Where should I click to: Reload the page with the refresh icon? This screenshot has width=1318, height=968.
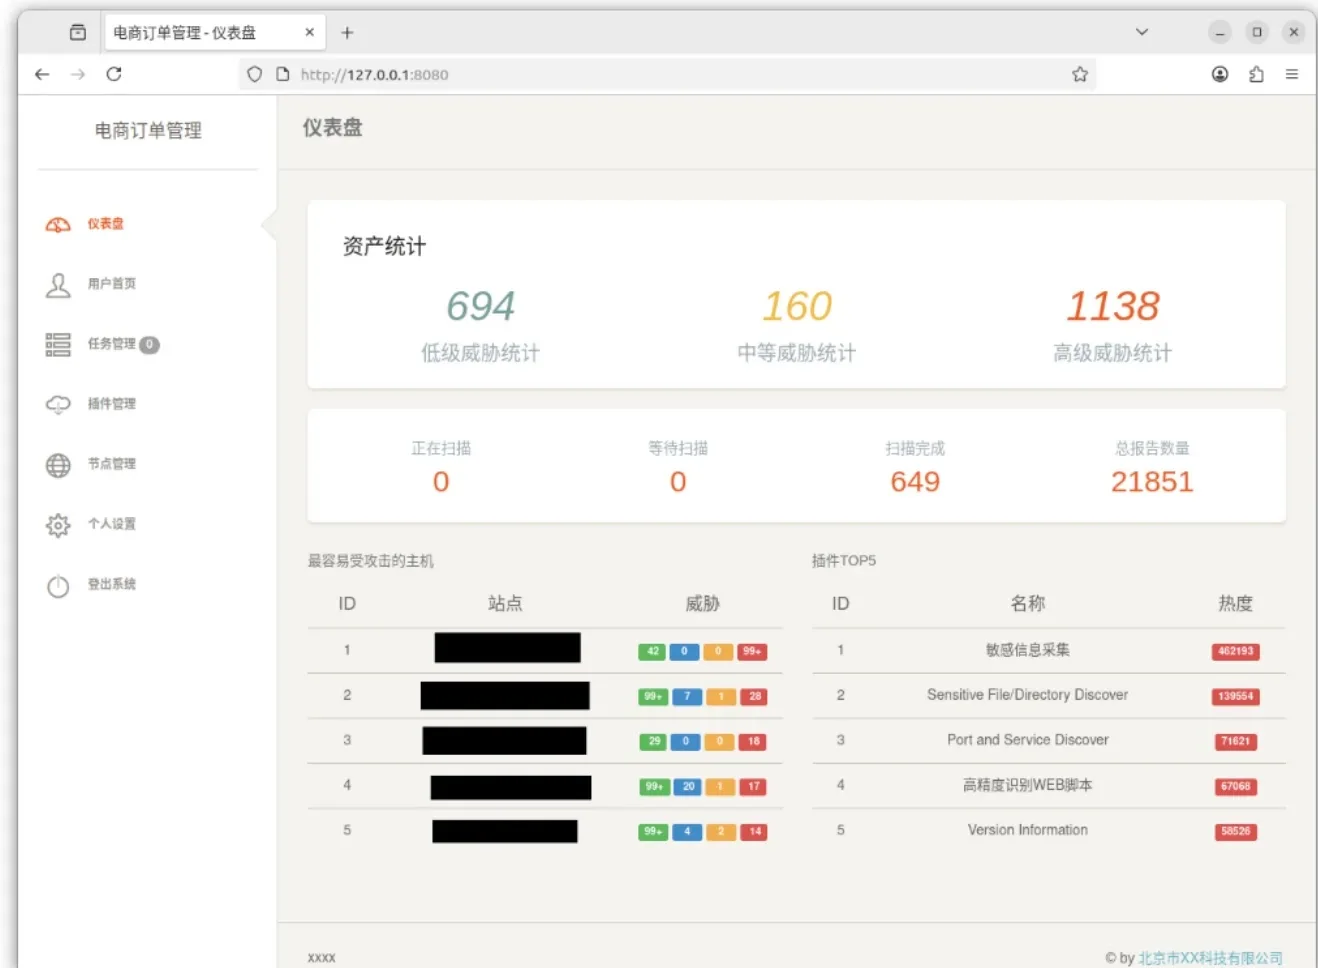coord(114,74)
